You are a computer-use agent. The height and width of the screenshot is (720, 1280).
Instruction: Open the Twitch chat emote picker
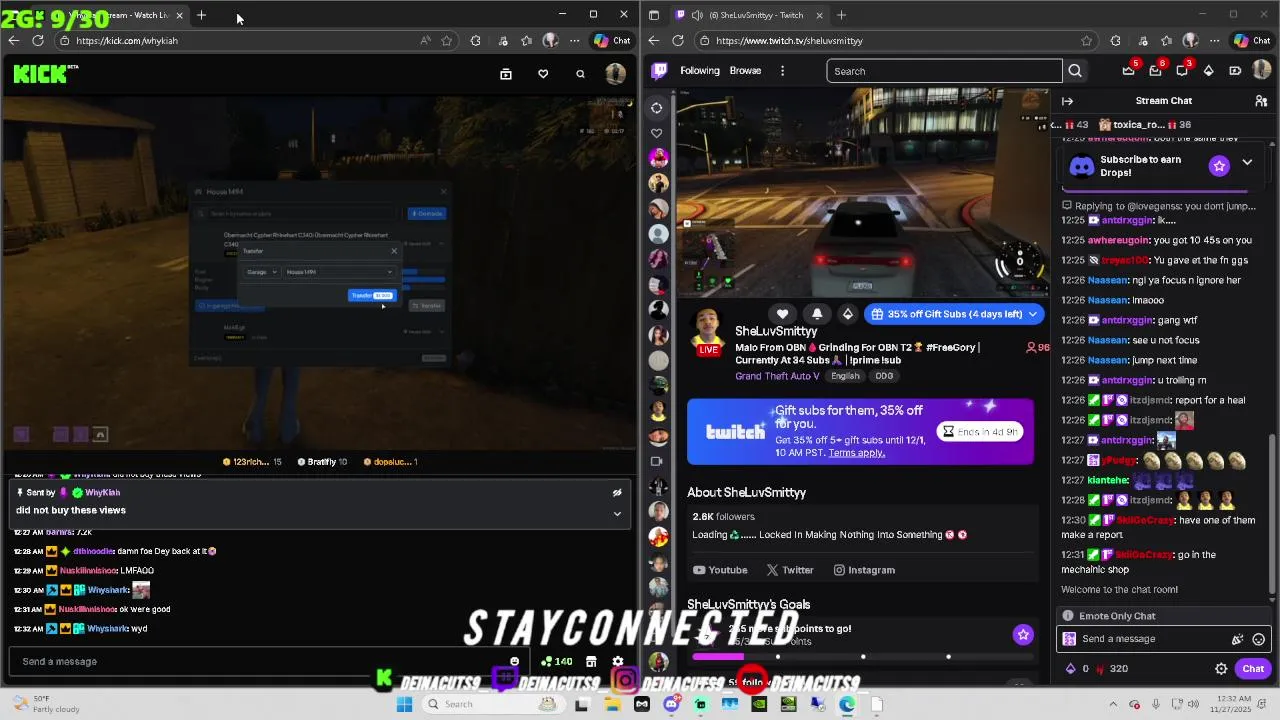[x=1259, y=639]
